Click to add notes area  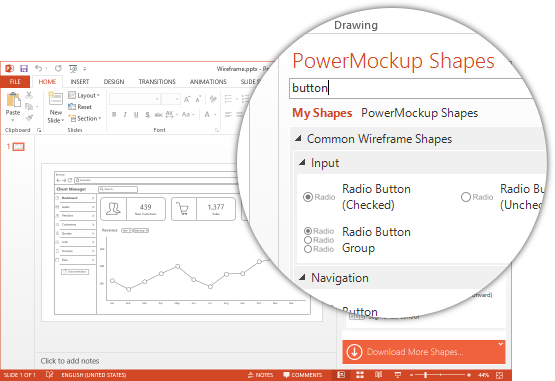point(70,361)
